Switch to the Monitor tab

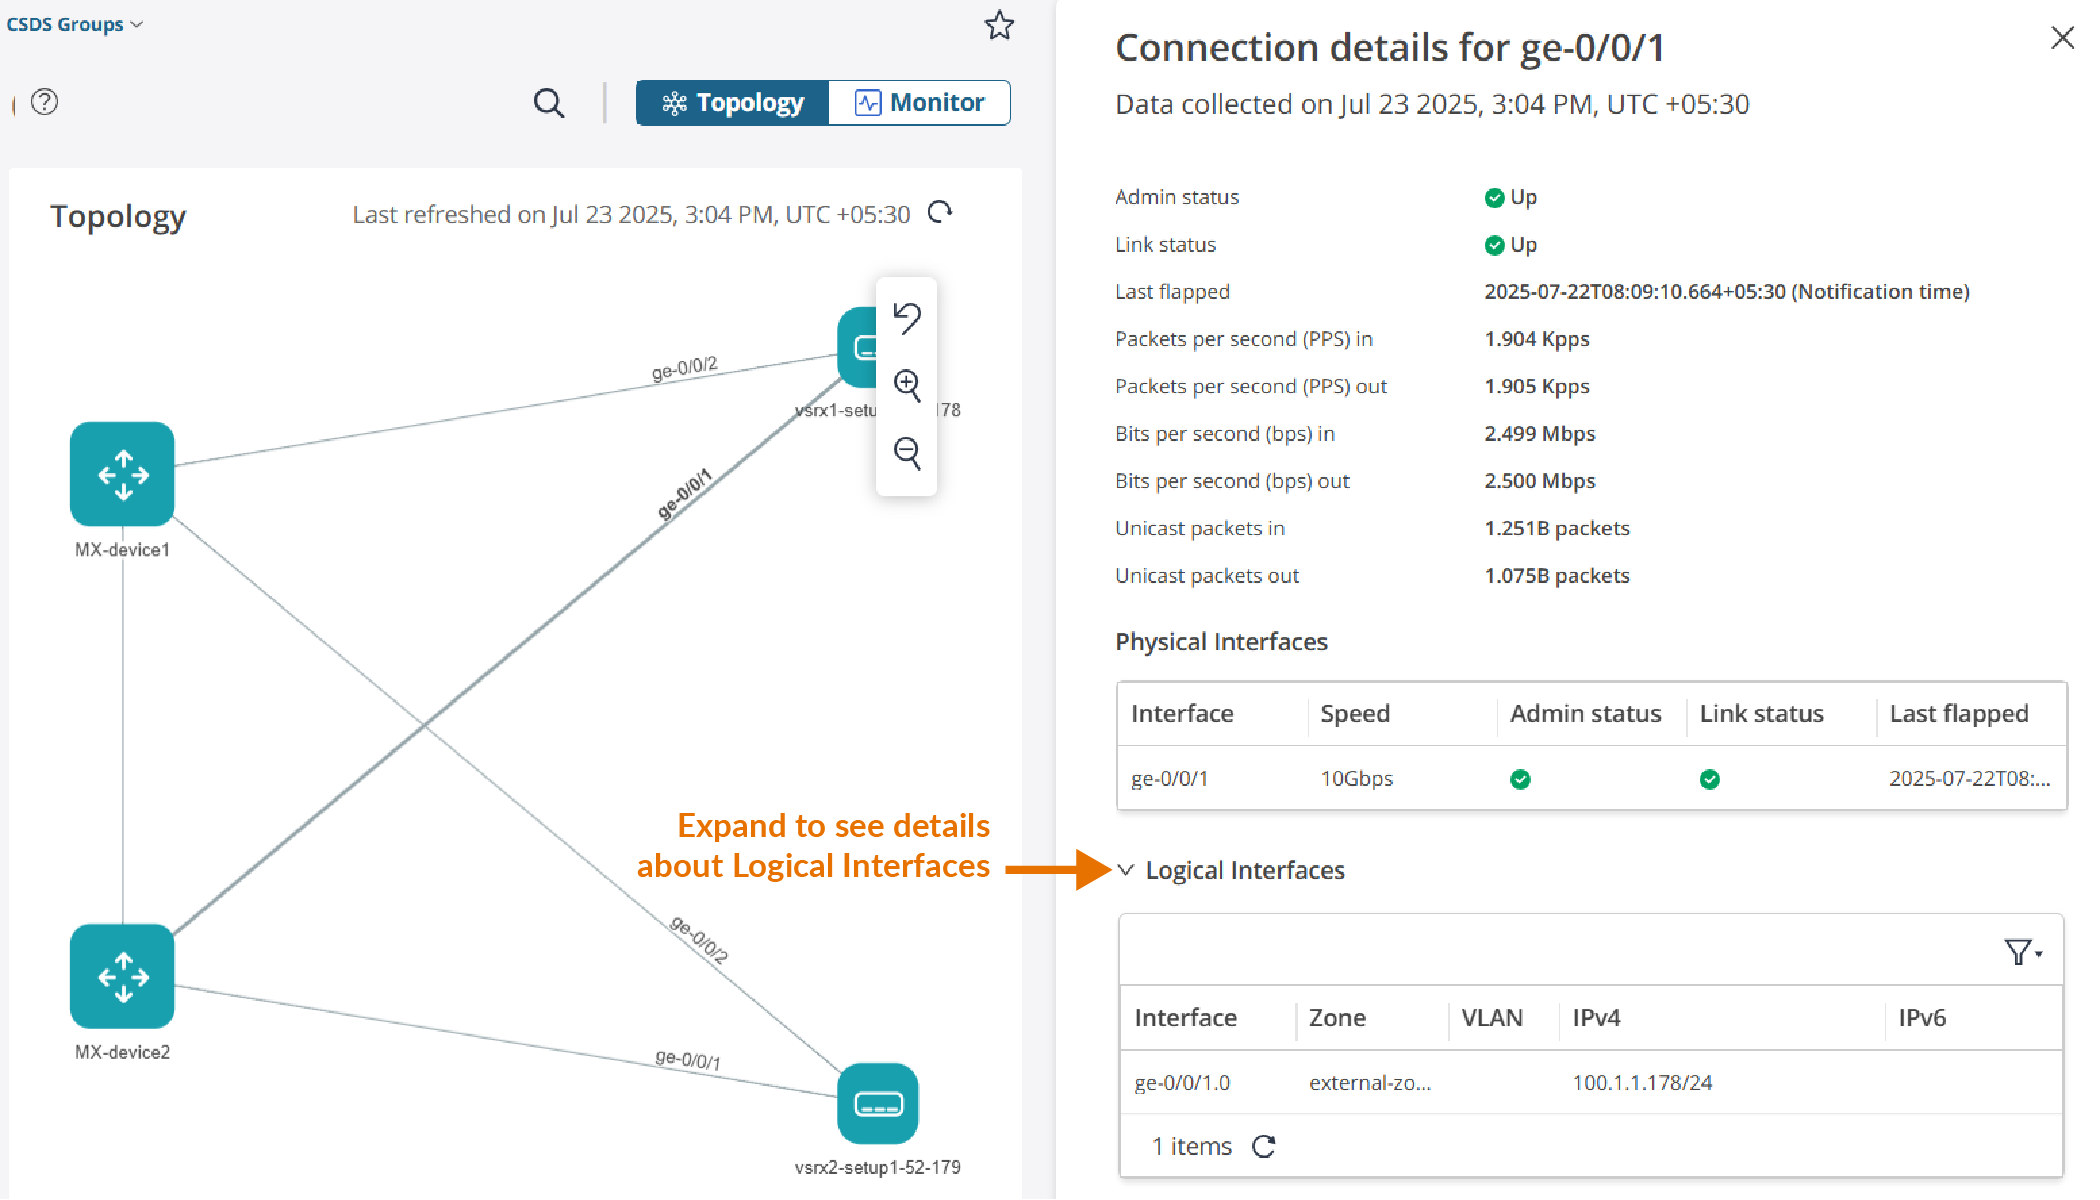click(x=919, y=103)
